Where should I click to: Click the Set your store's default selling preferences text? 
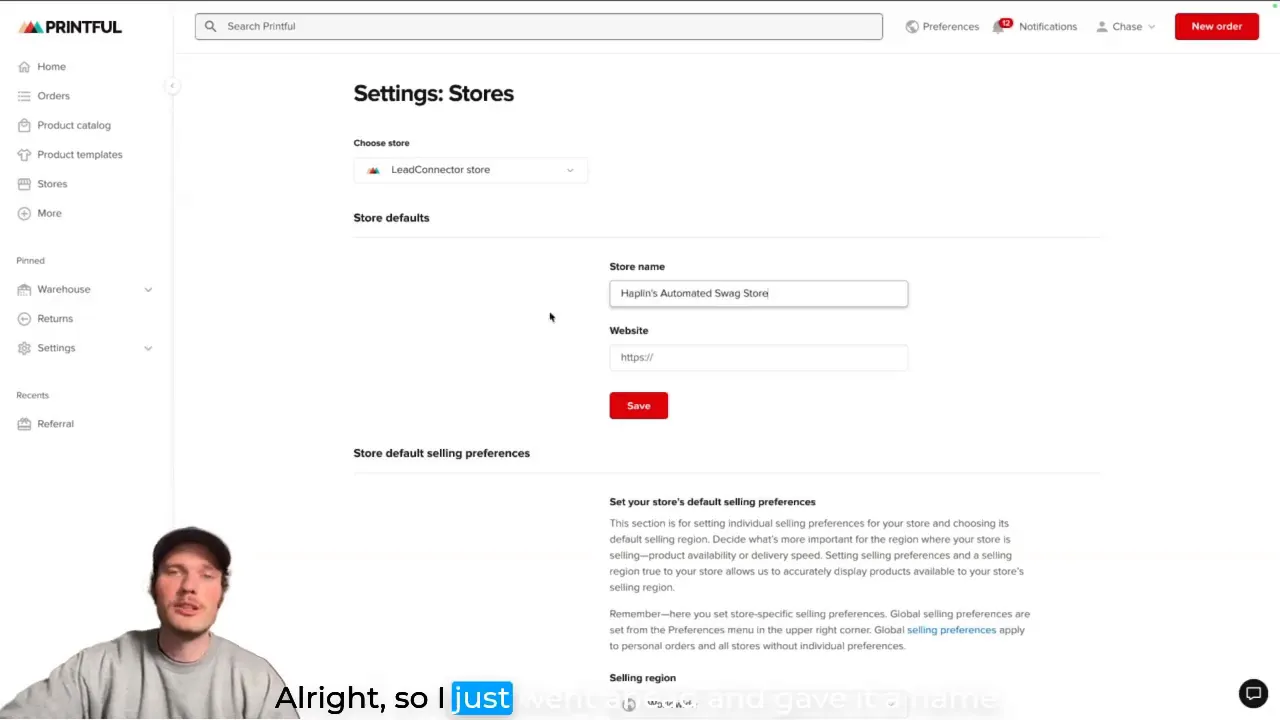click(x=712, y=502)
